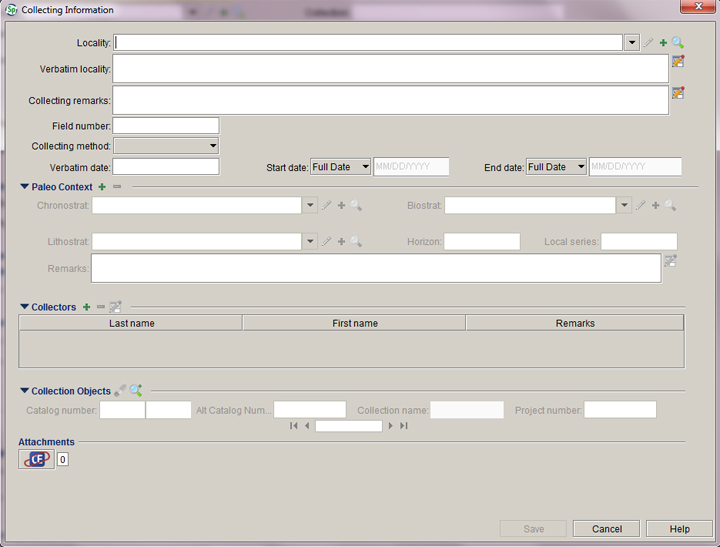This screenshot has width=720, height=547.
Task: Collapse the Collection Objects section
Action: (x=24, y=391)
